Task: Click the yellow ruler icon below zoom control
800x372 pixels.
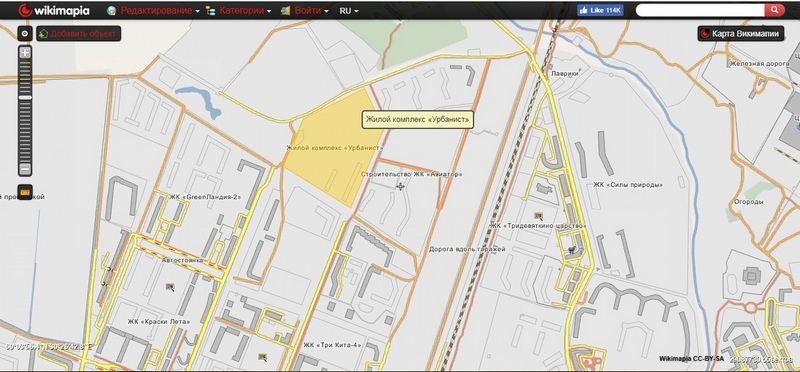Action: pyautogui.click(x=25, y=192)
